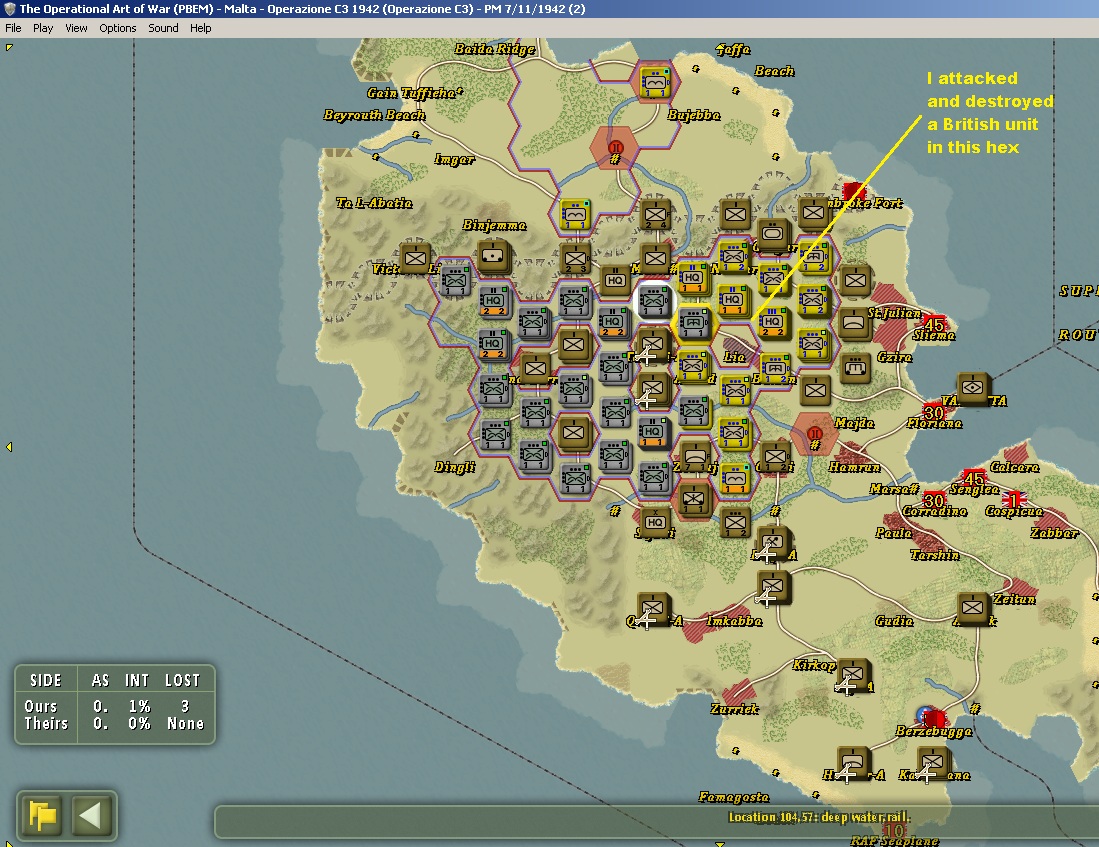The height and width of the screenshot is (847, 1099).
Task: Click the yellow scroll arrow on left map edge
Action: [x=9, y=447]
